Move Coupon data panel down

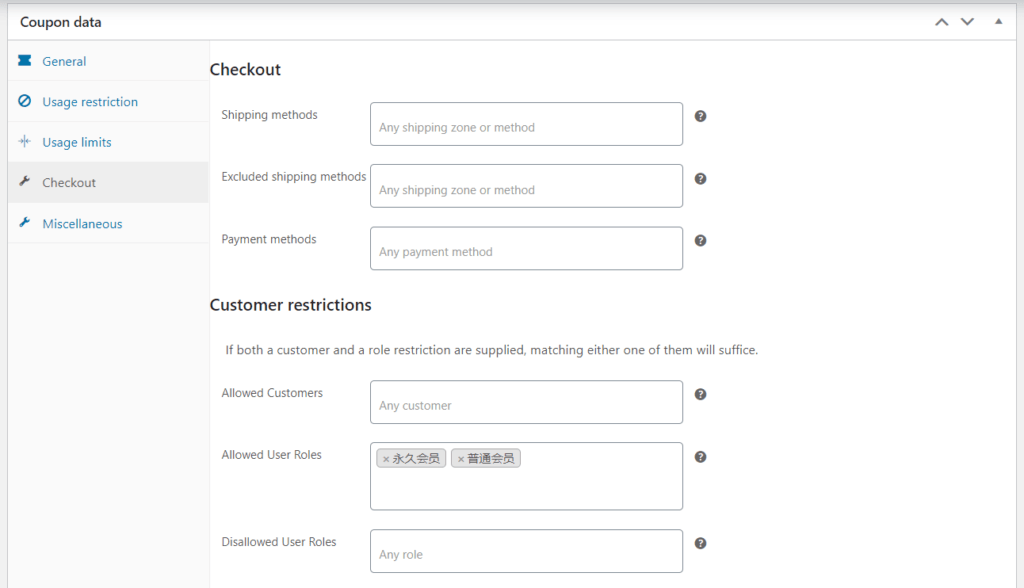point(967,22)
